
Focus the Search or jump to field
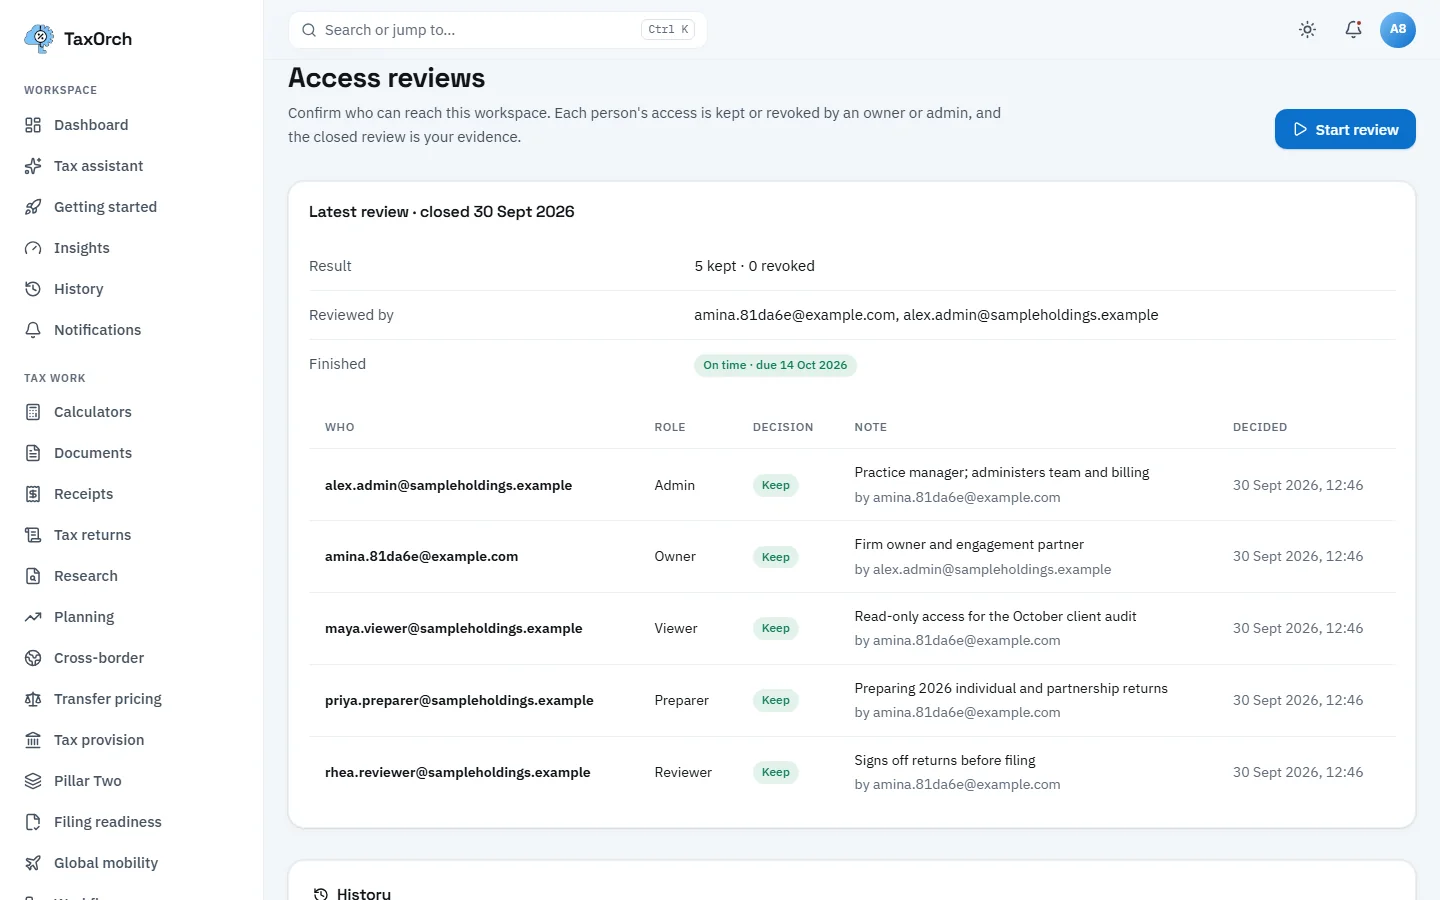(497, 30)
